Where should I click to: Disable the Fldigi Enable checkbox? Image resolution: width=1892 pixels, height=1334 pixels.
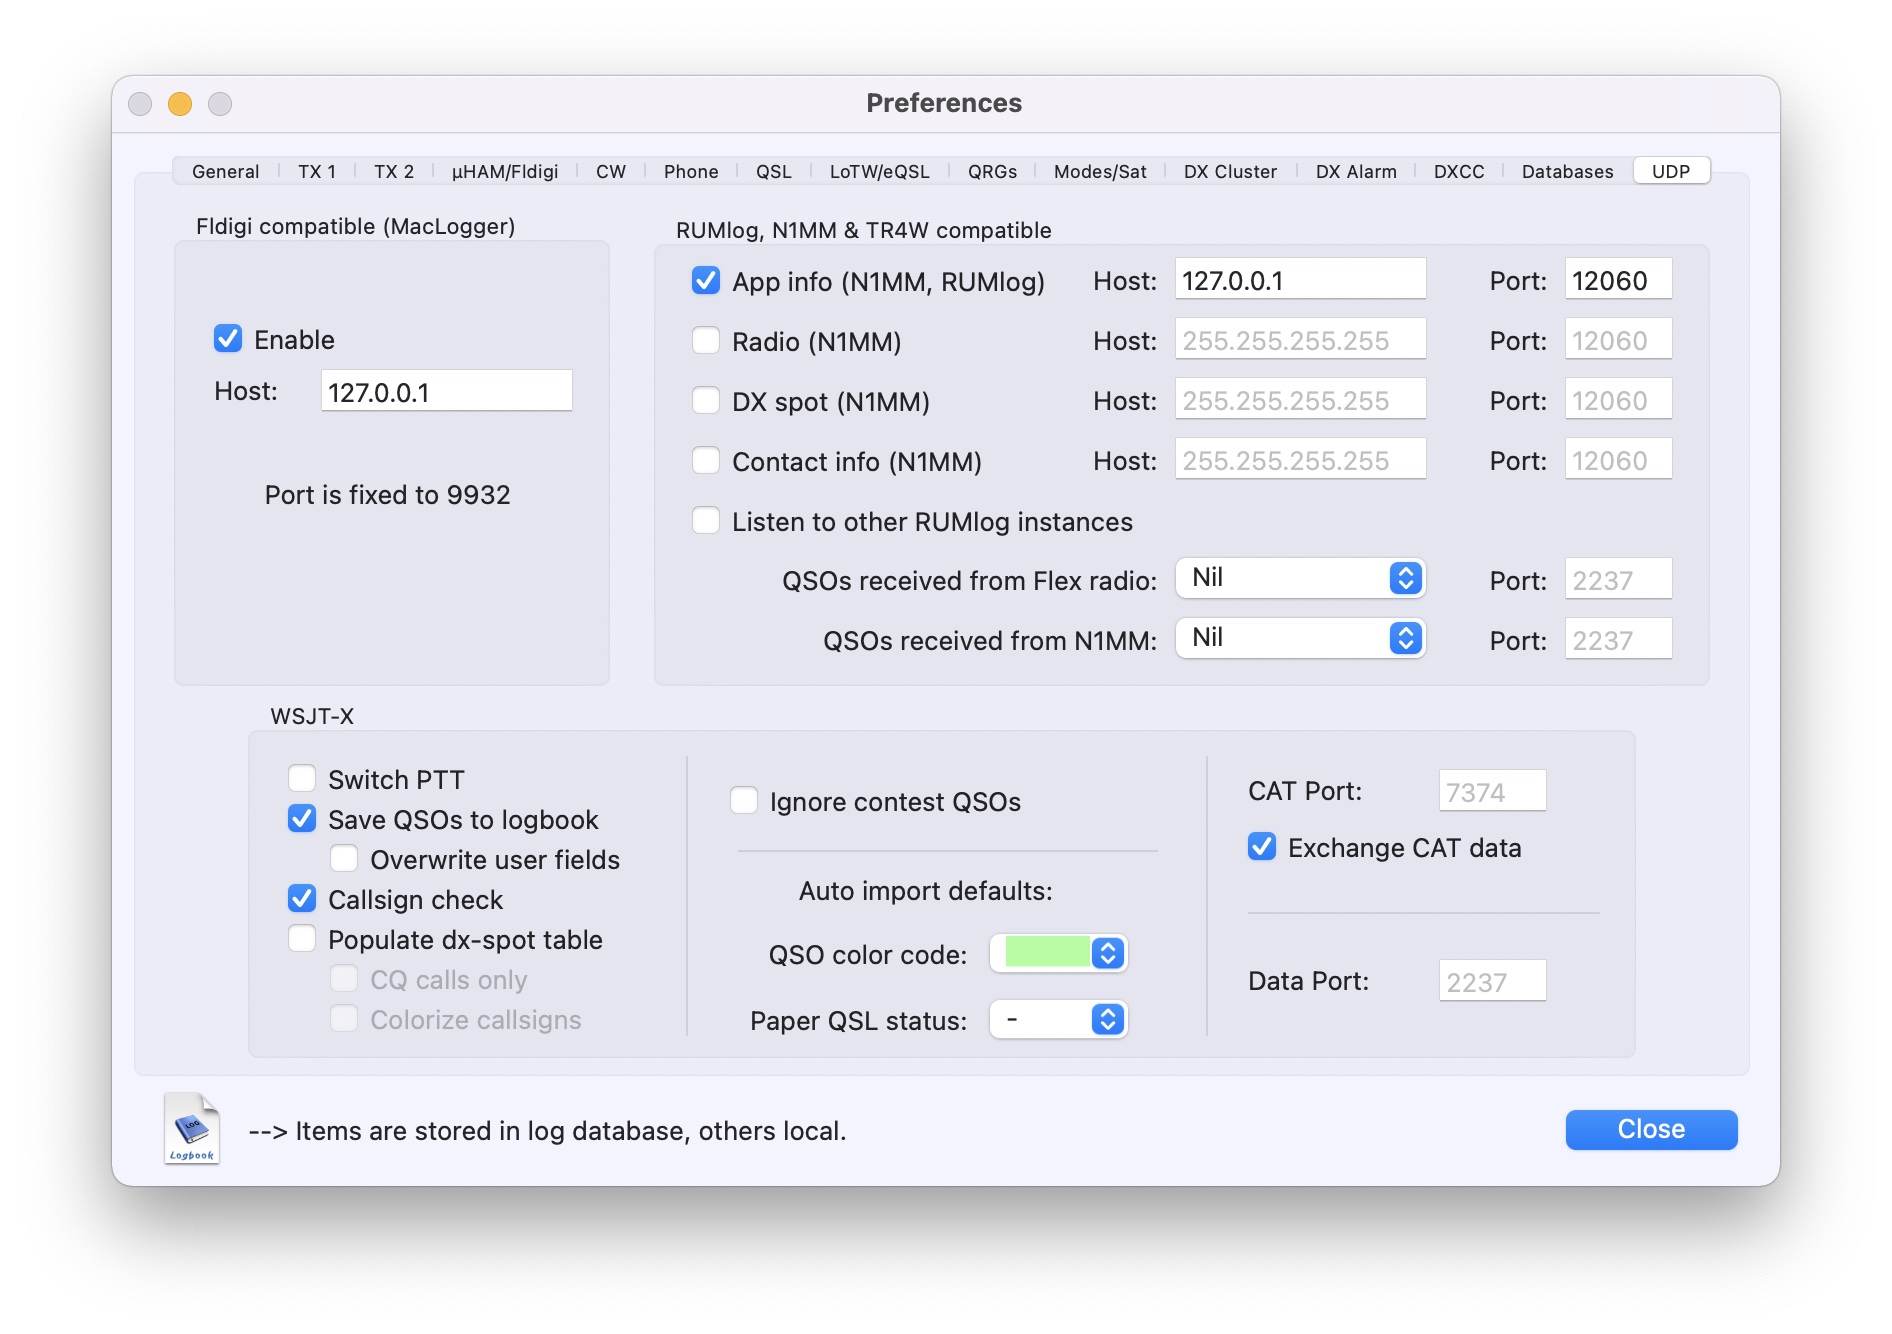coord(228,339)
